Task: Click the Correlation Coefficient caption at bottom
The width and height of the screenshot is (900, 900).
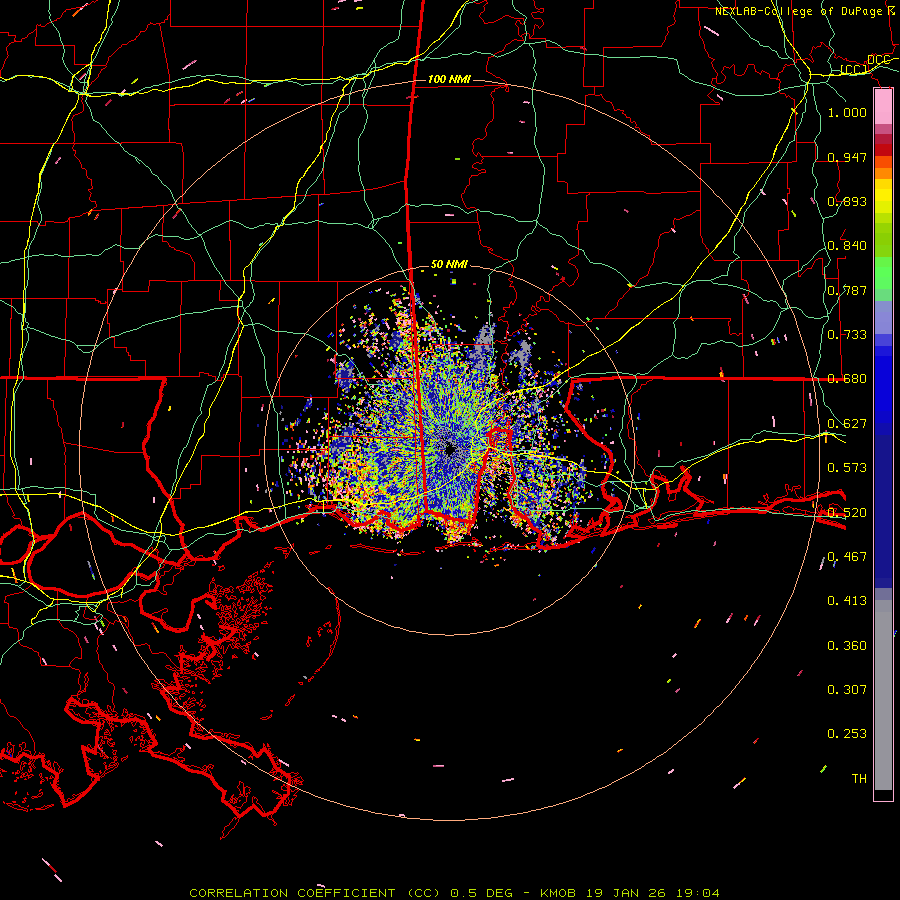Action: click(454, 893)
